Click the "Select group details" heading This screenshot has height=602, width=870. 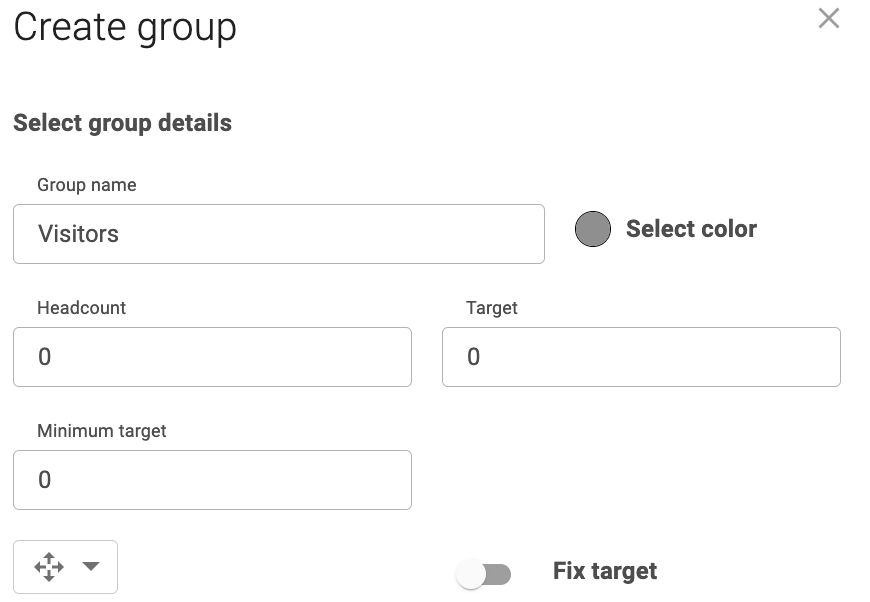tap(122, 123)
